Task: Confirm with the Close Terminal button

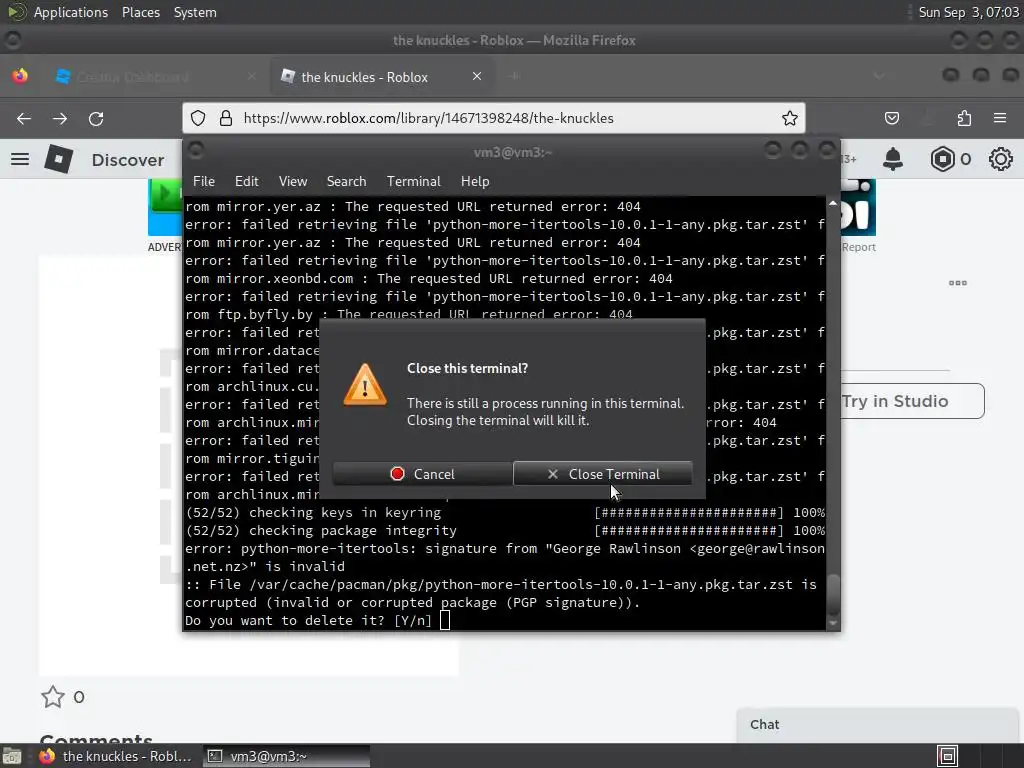Action: 603,474
